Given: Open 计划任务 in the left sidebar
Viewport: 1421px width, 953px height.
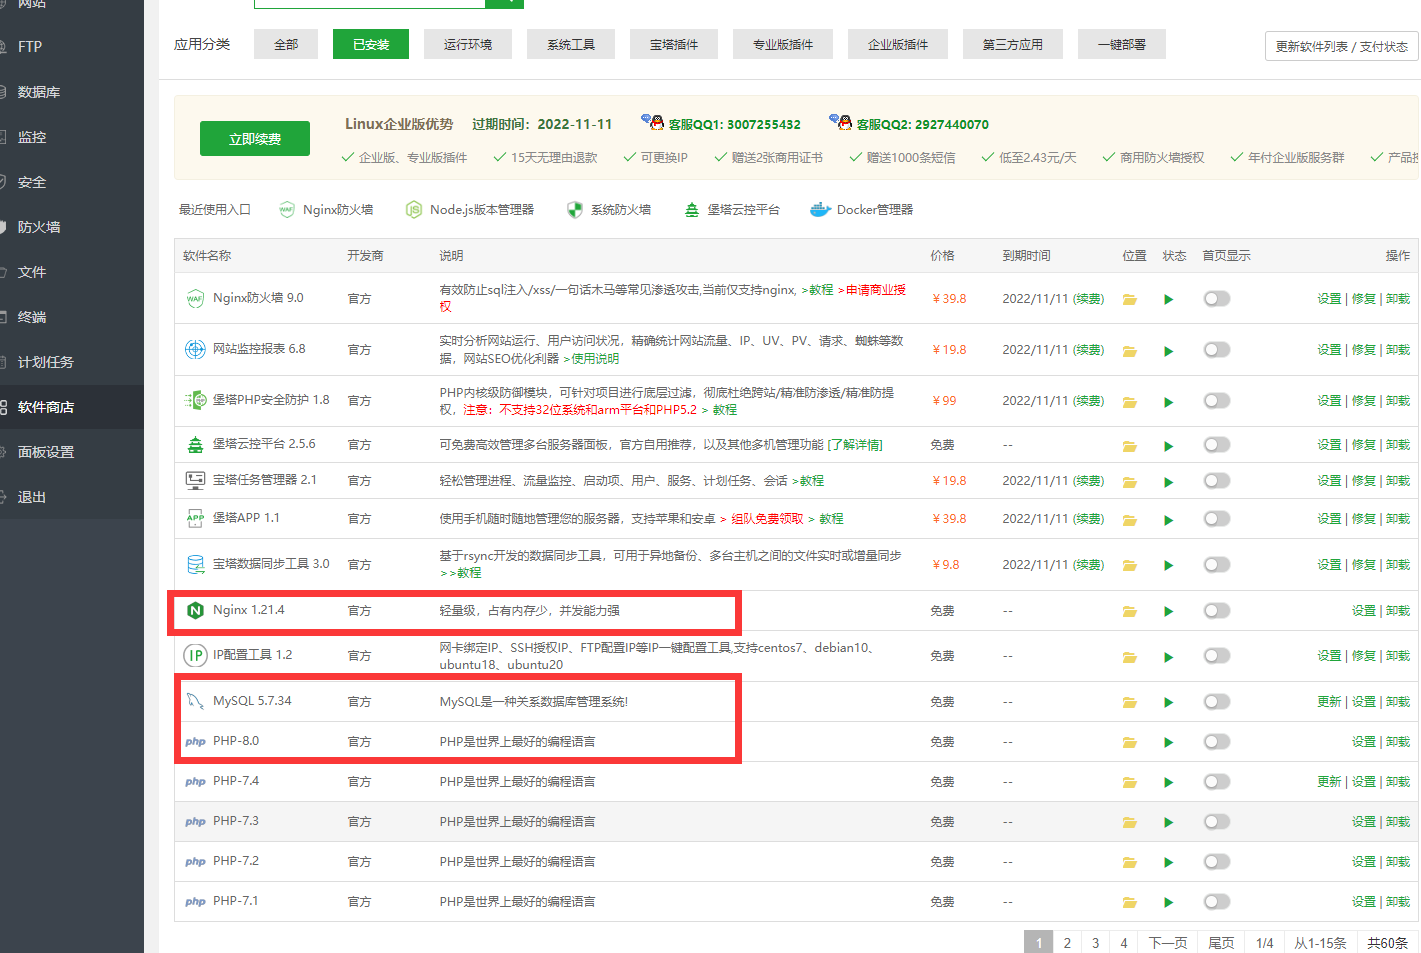Looking at the screenshot, I should [45, 362].
